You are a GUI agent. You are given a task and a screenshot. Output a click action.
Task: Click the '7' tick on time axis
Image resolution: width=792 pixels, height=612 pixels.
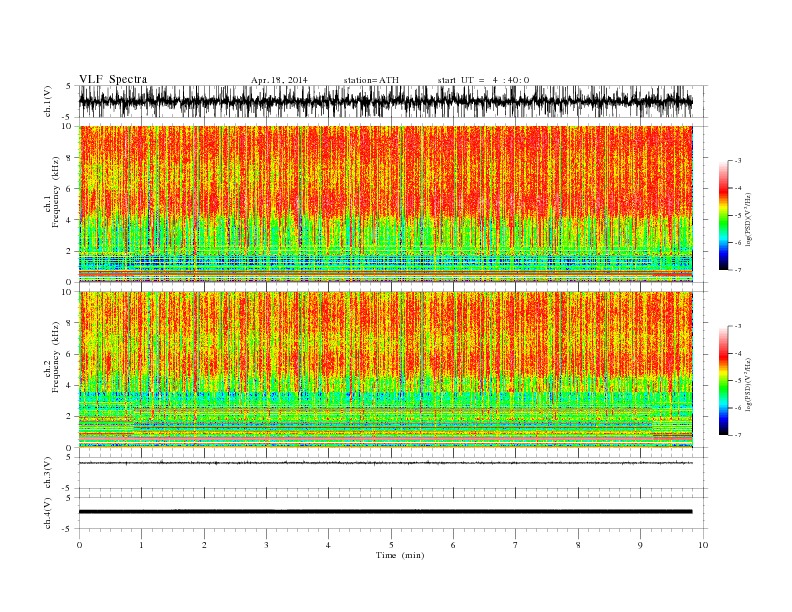(516, 545)
